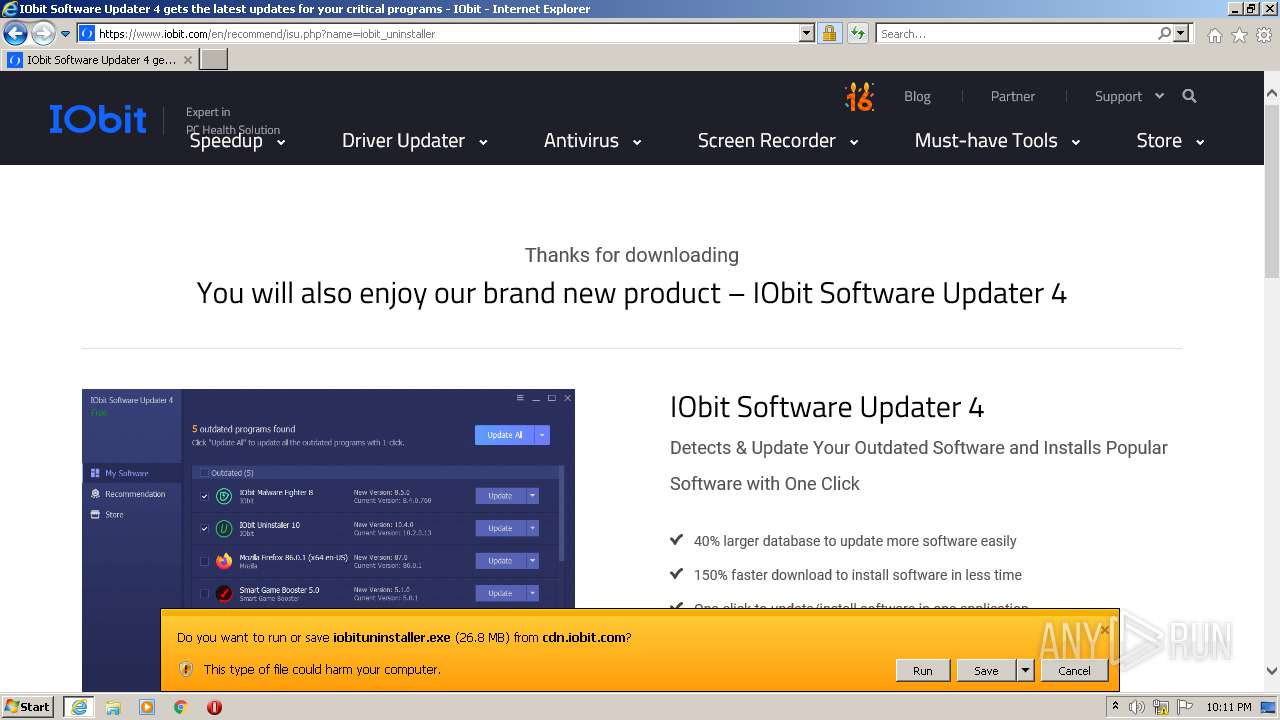Open the Partner link

(1013, 96)
